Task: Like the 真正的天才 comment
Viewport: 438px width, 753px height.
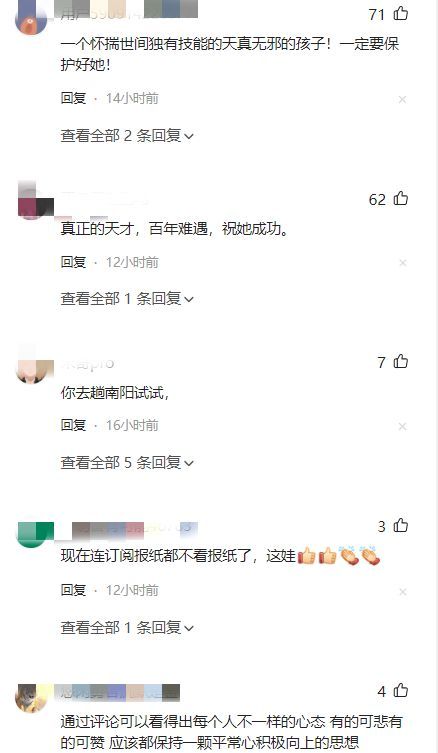Action: 401,198
